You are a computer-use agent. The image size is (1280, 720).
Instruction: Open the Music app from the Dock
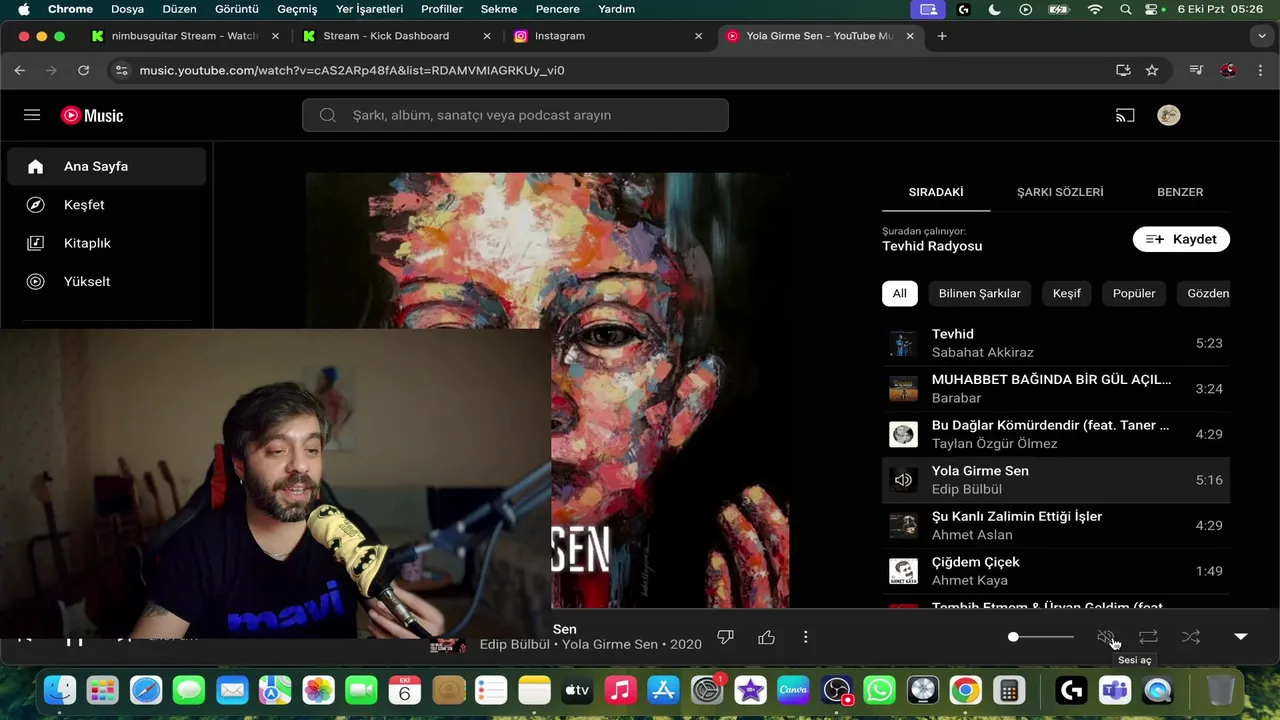click(x=621, y=690)
